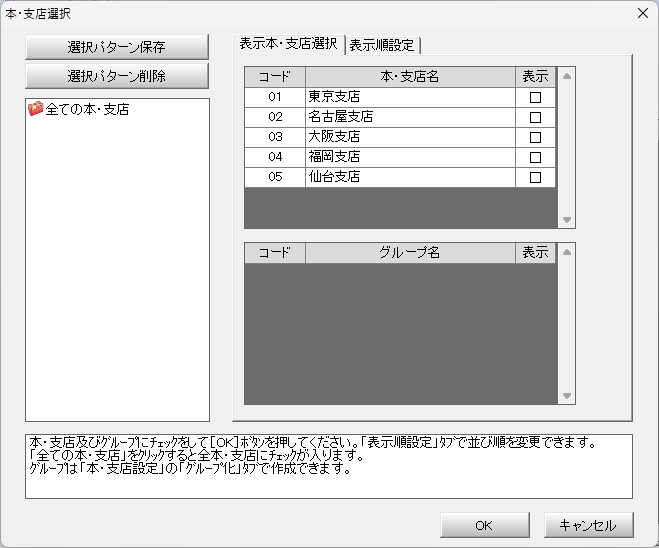
Task: Click the up arrow of the group list scrollbar
Action: pyautogui.click(x=567, y=252)
